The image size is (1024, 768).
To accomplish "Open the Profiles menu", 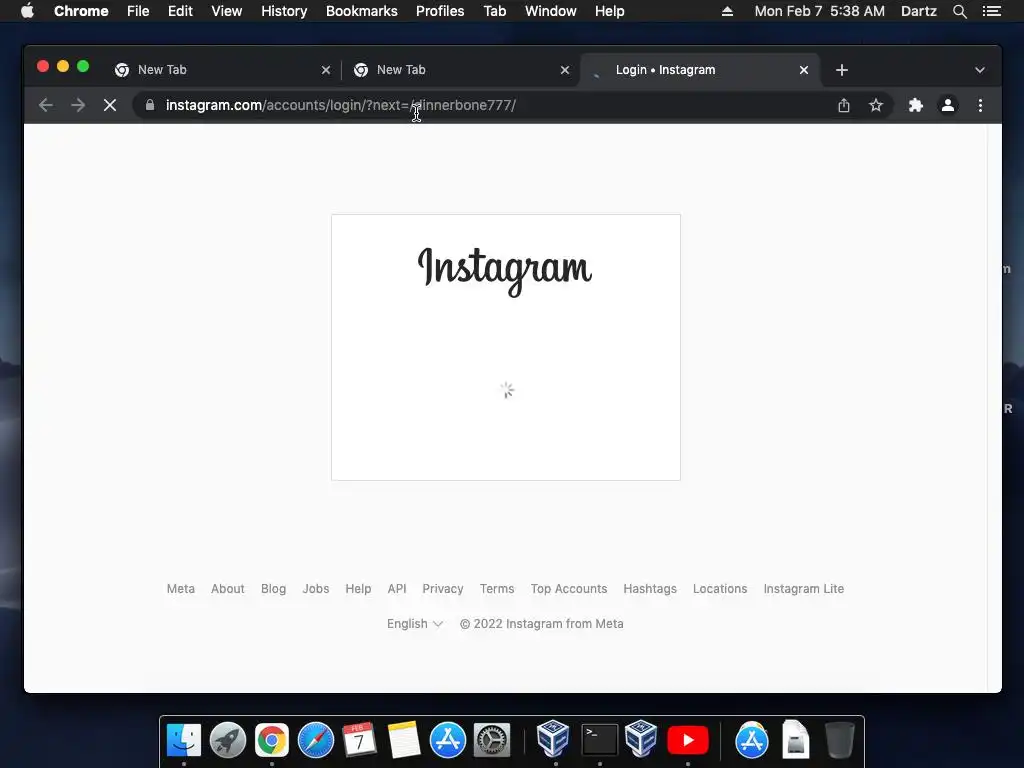I will click(440, 11).
